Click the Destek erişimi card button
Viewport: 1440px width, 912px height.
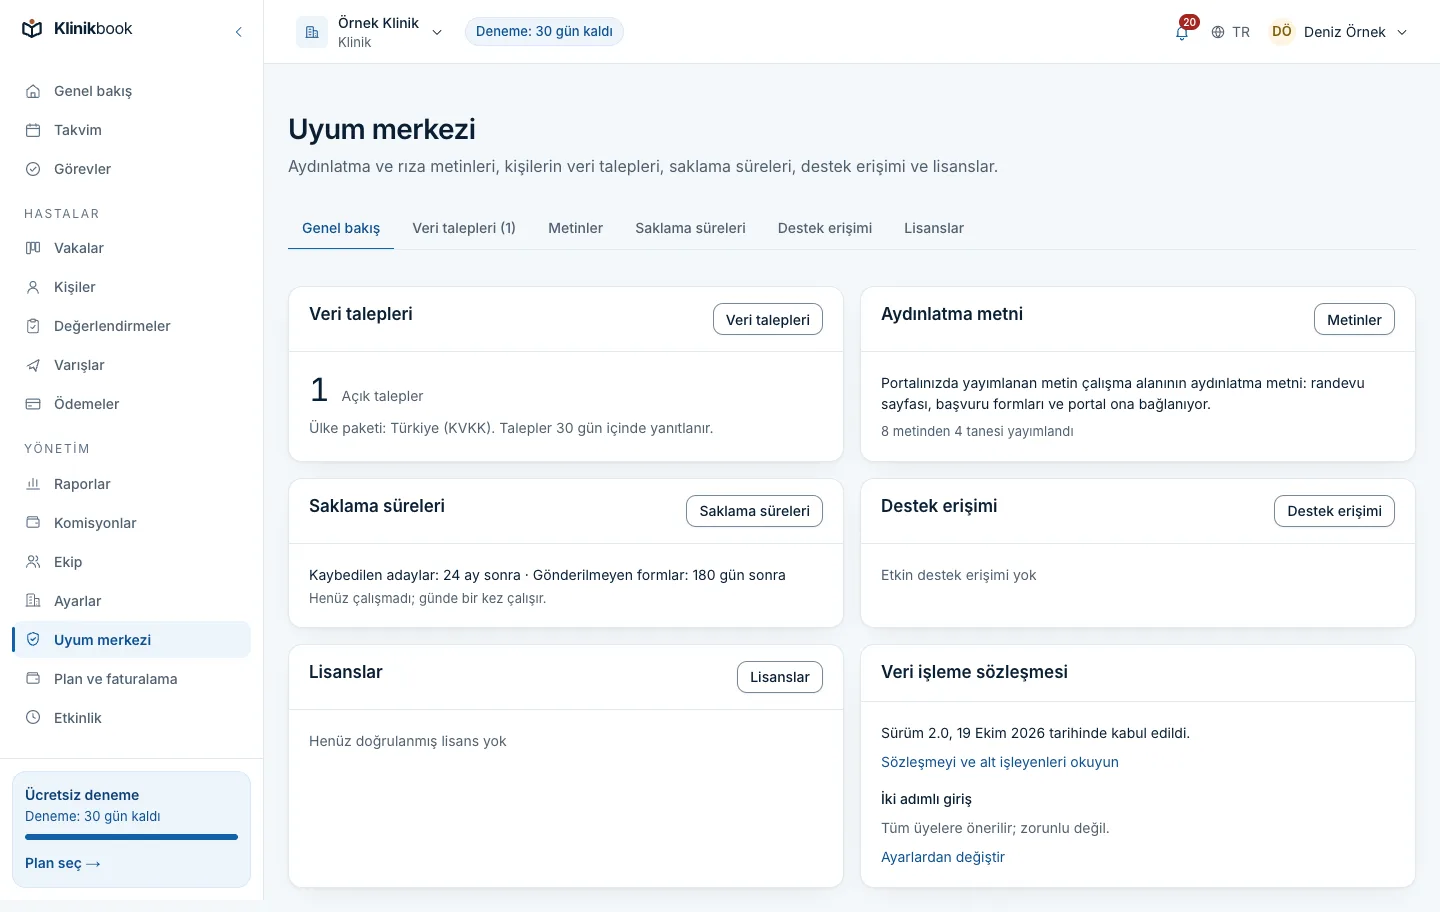1334,511
